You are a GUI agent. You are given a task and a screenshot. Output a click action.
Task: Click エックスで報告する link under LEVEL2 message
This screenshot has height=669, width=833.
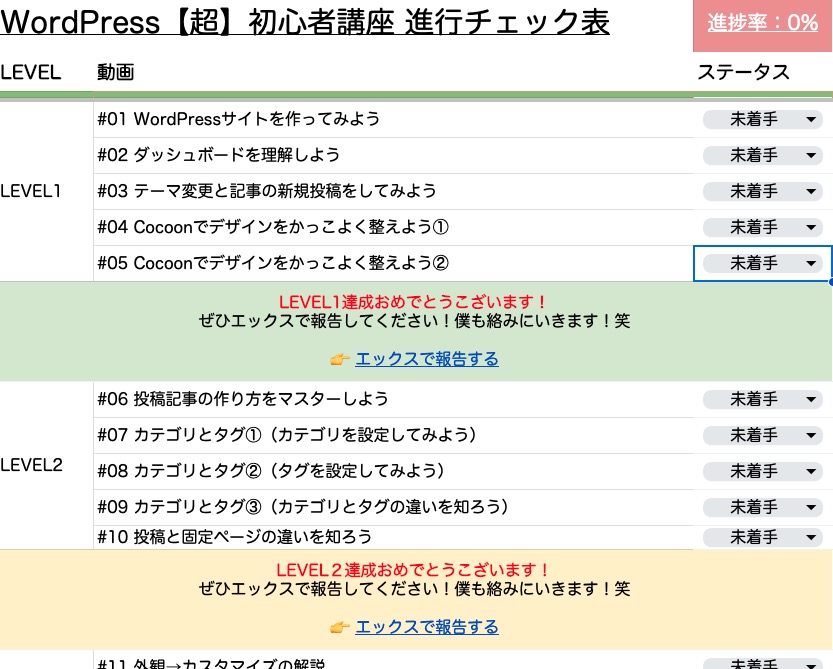click(x=427, y=627)
